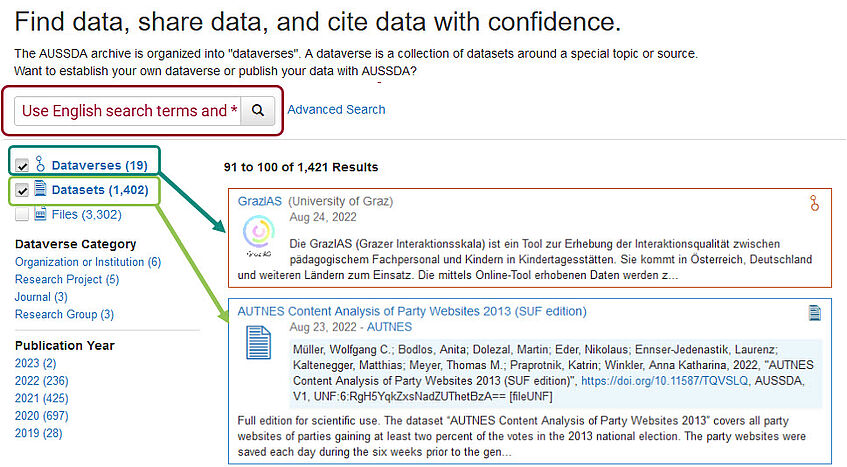Open the Advanced Search link
The width and height of the screenshot is (847, 467).
coord(336,110)
